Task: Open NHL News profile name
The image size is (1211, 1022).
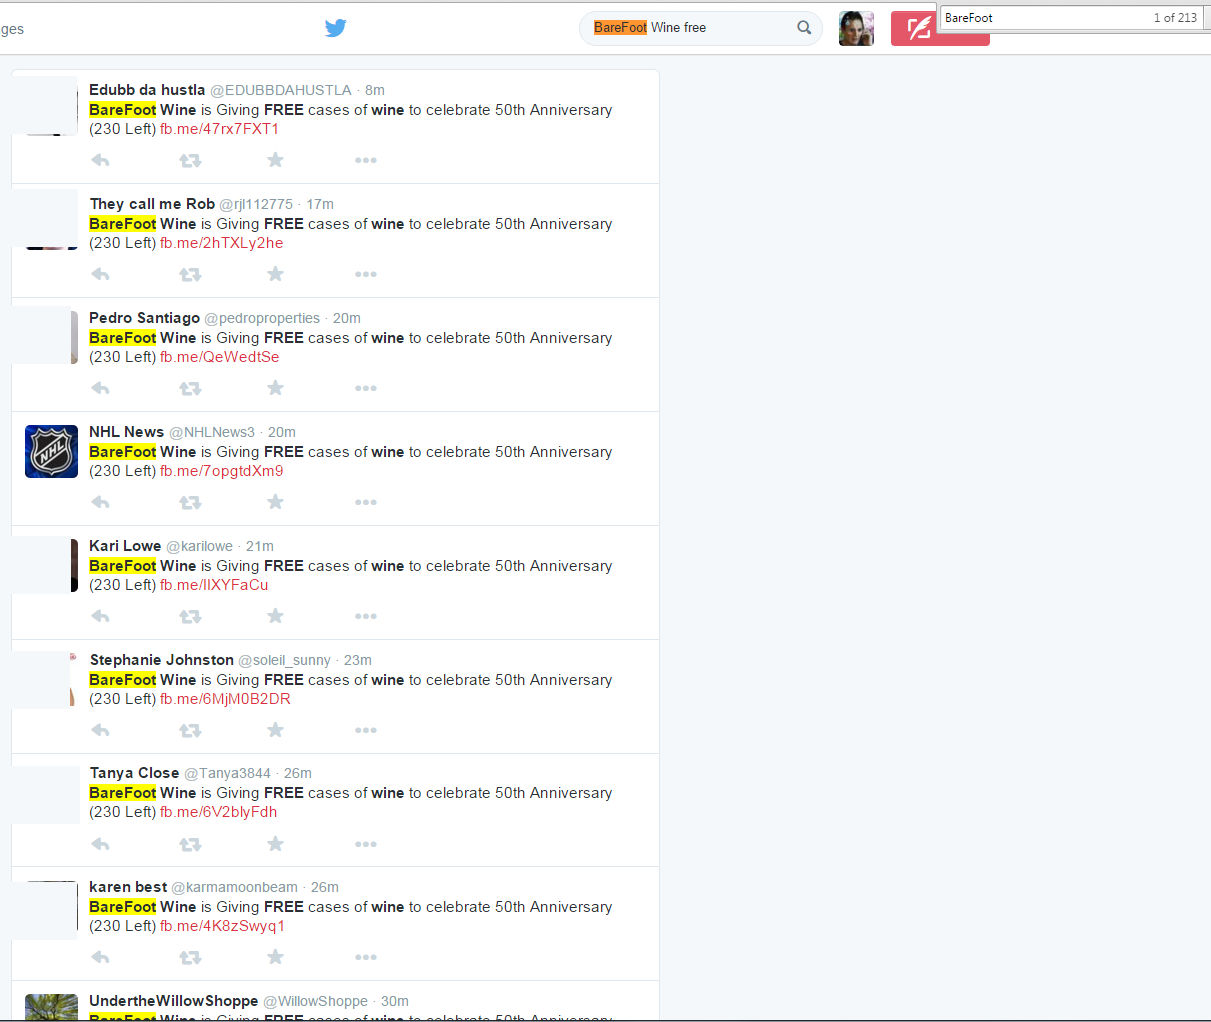Action: click(126, 432)
